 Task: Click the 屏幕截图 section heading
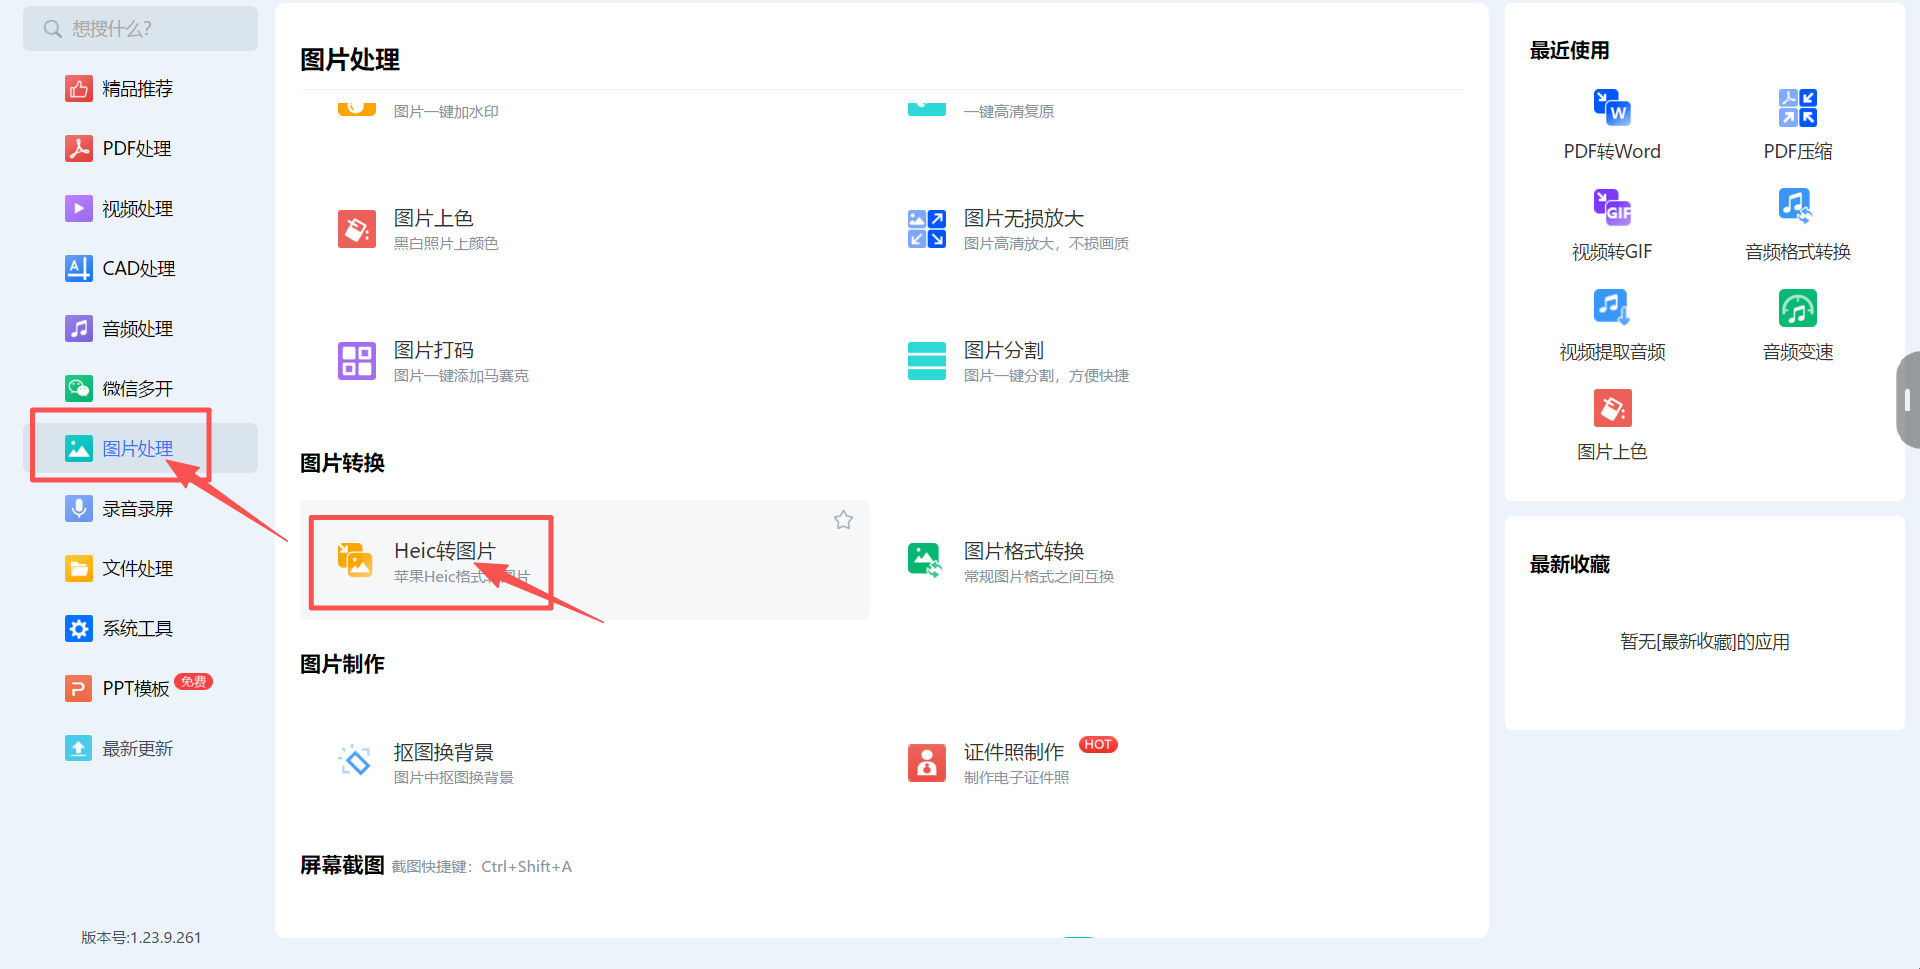tap(342, 865)
